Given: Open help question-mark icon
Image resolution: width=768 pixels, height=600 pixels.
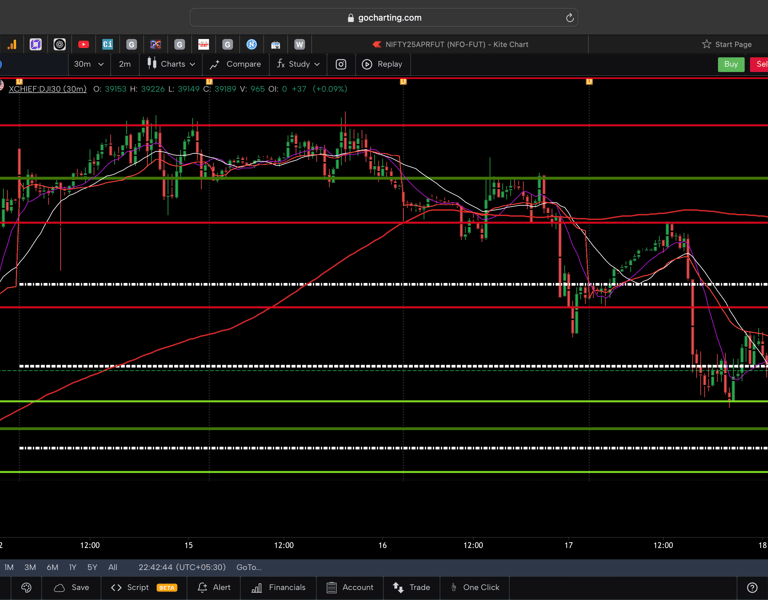Looking at the screenshot, I should pyautogui.click(x=752, y=587).
